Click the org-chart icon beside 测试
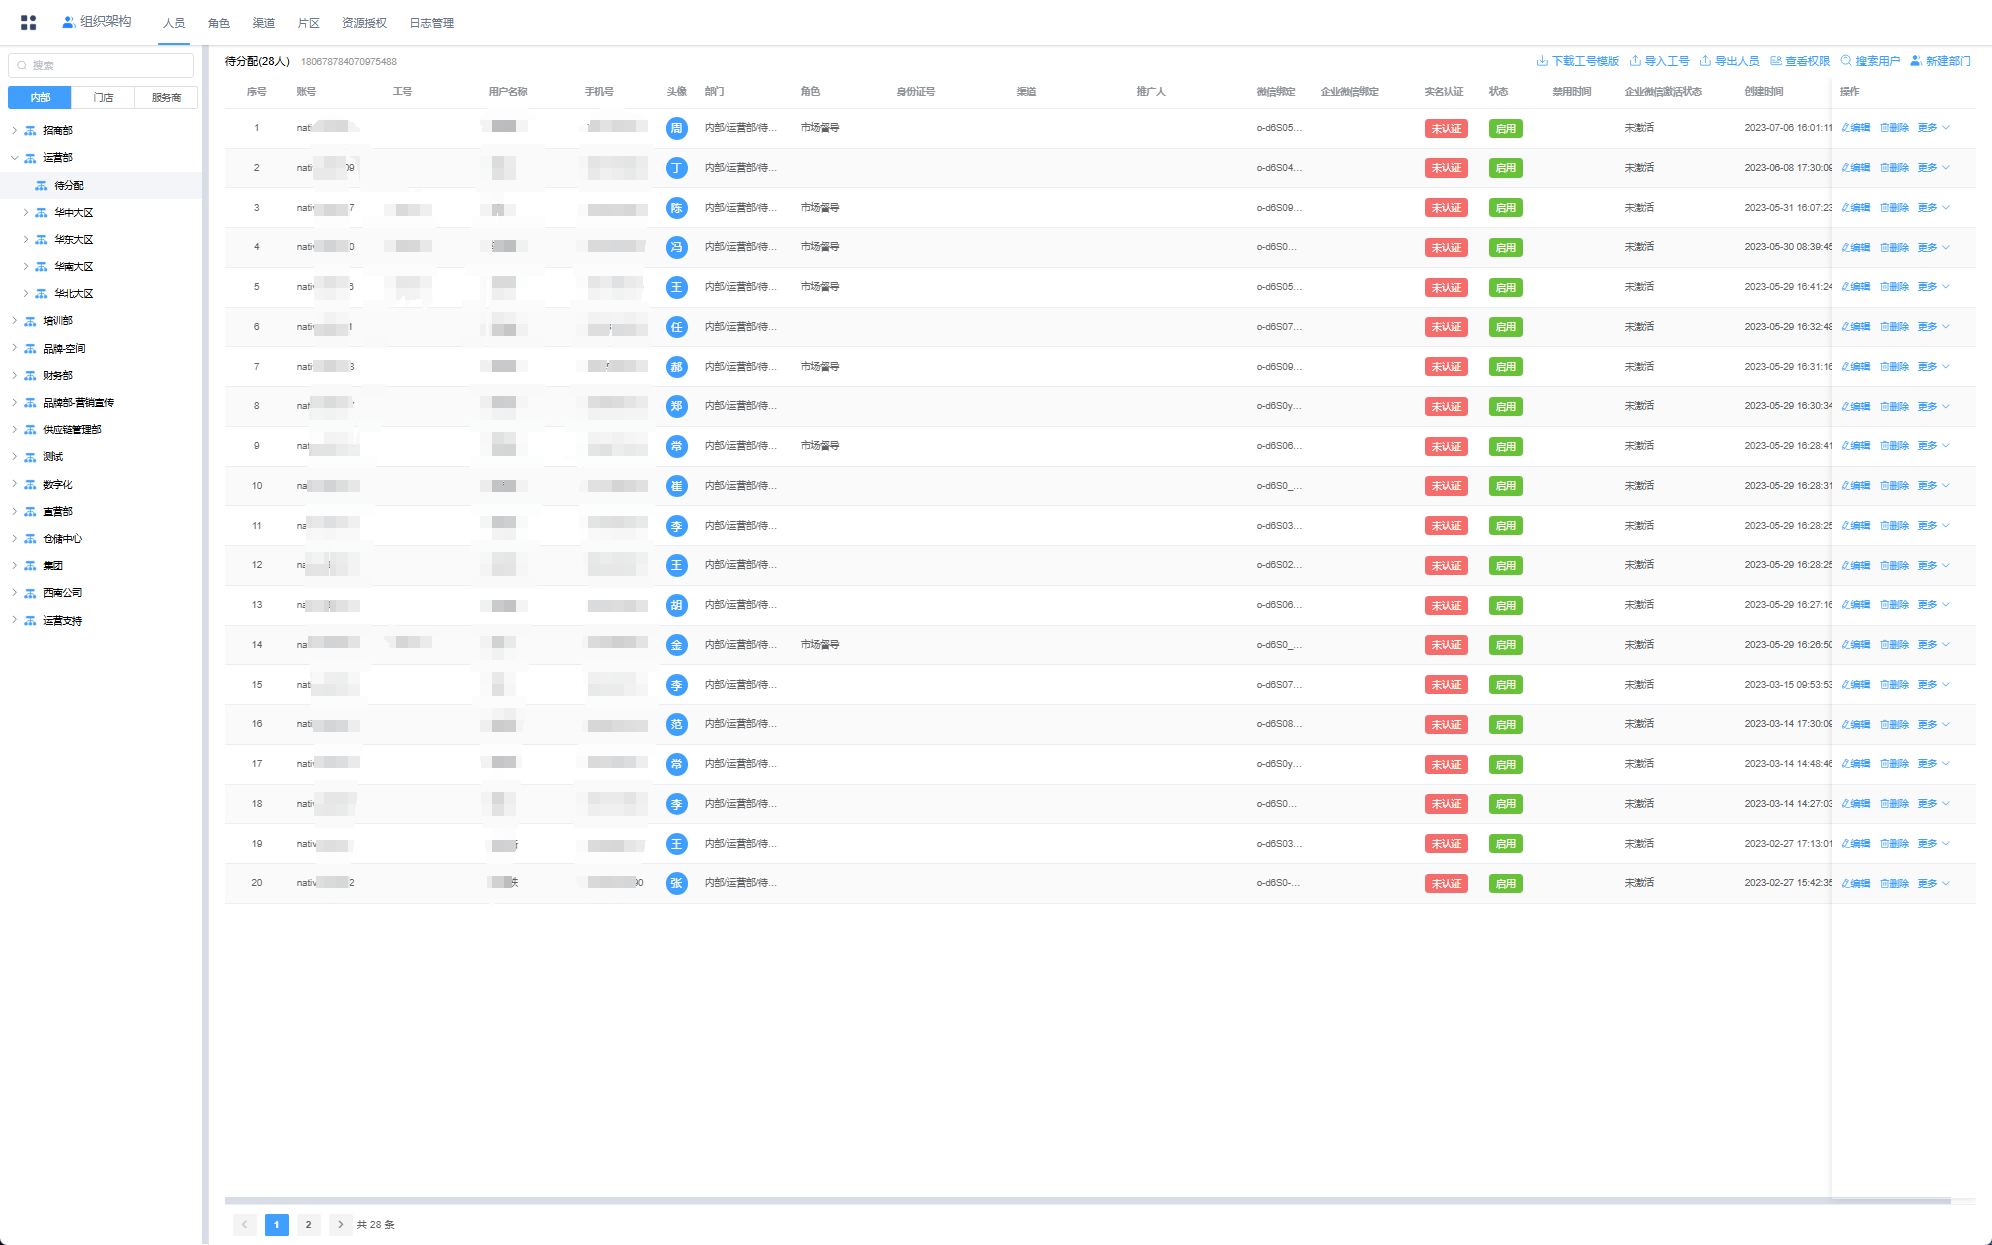The height and width of the screenshot is (1245, 1992). pyautogui.click(x=30, y=456)
